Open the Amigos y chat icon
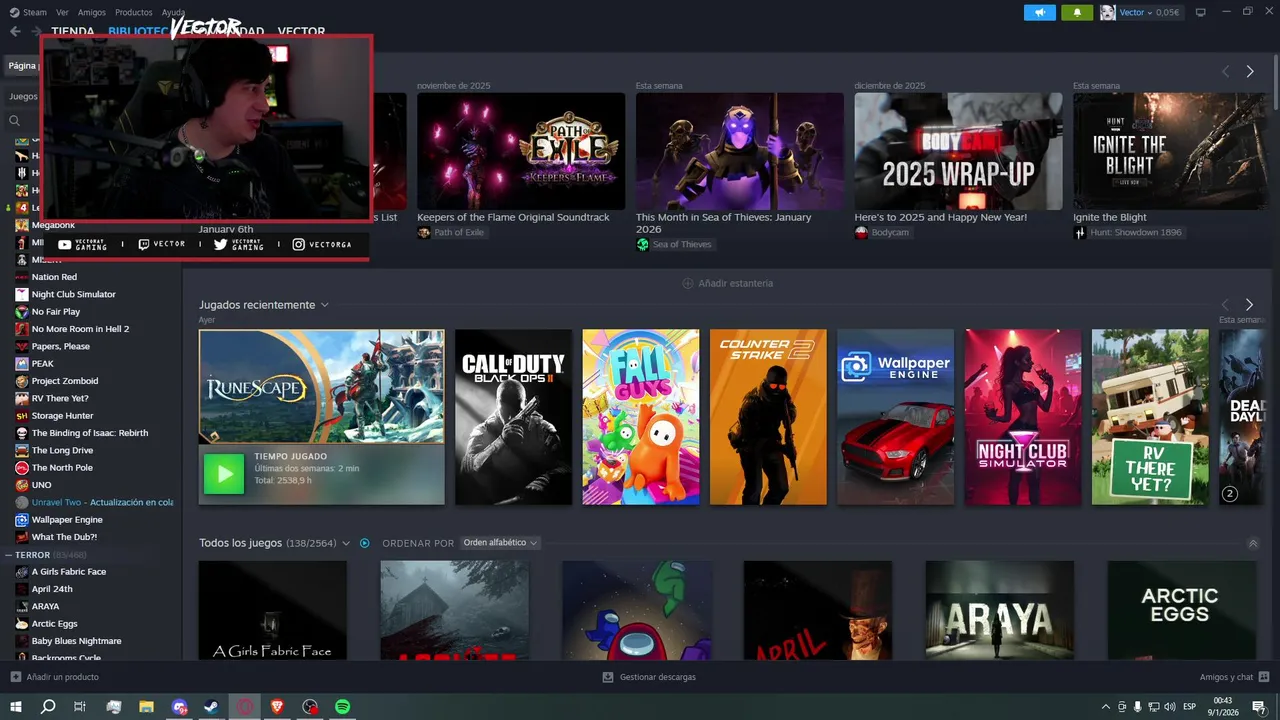This screenshot has width=1280, height=720. 1263,677
